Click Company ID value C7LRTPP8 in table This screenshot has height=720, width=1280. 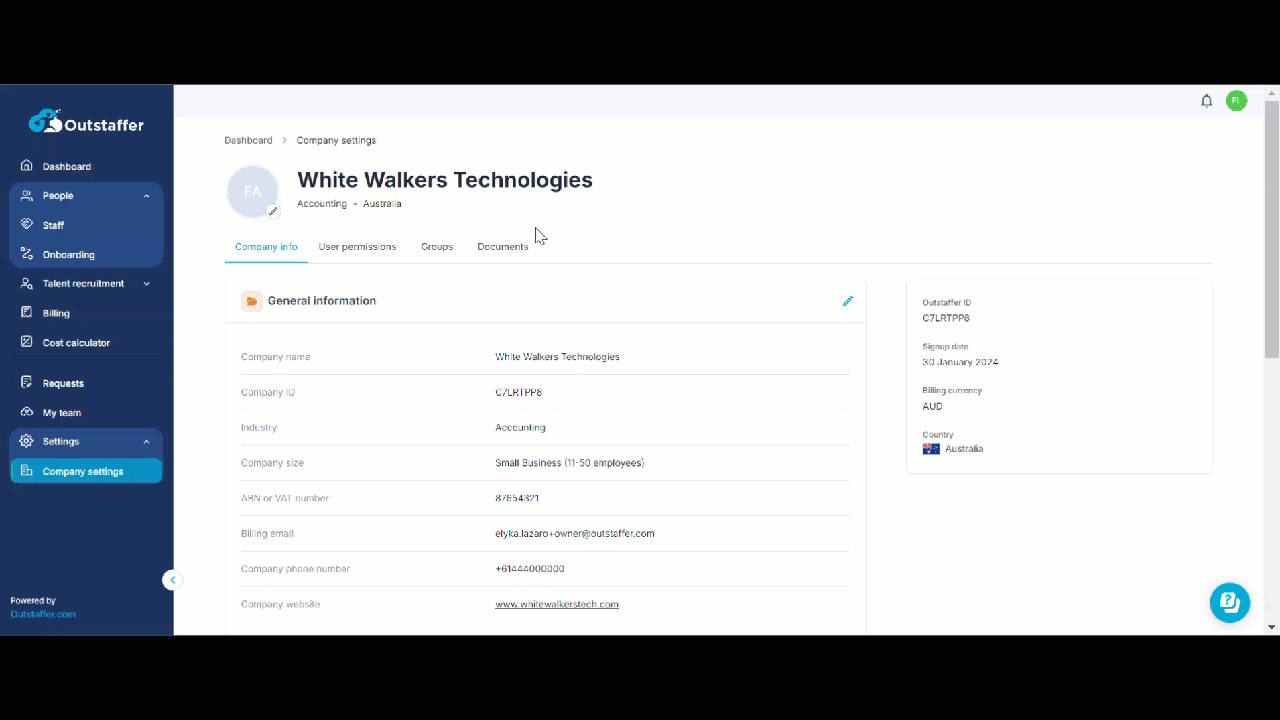tap(518, 392)
